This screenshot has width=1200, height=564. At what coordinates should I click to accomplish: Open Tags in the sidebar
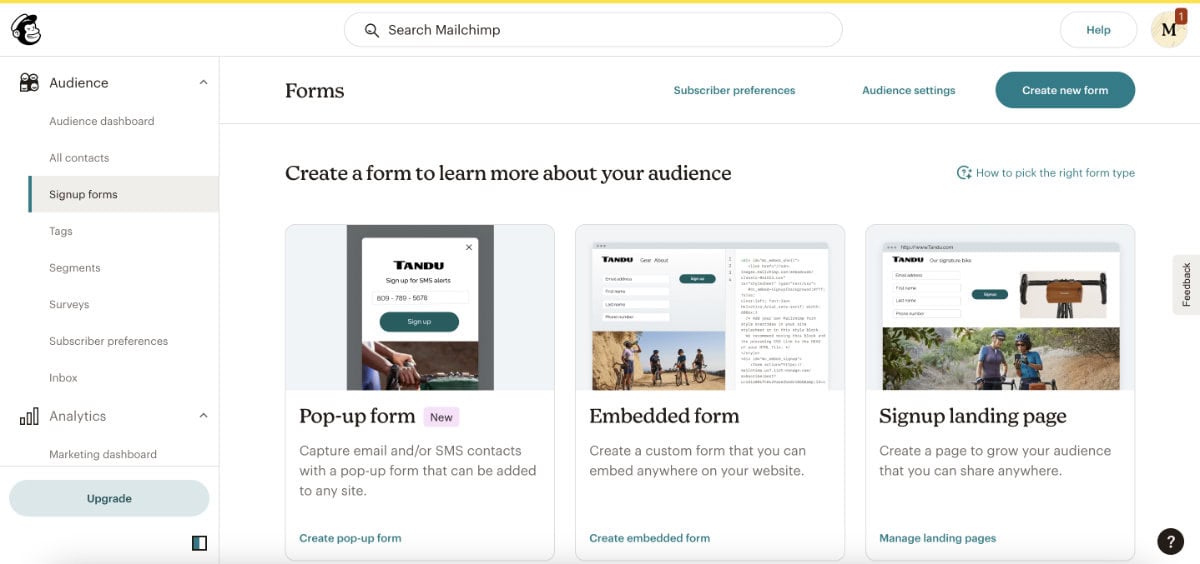(x=61, y=231)
